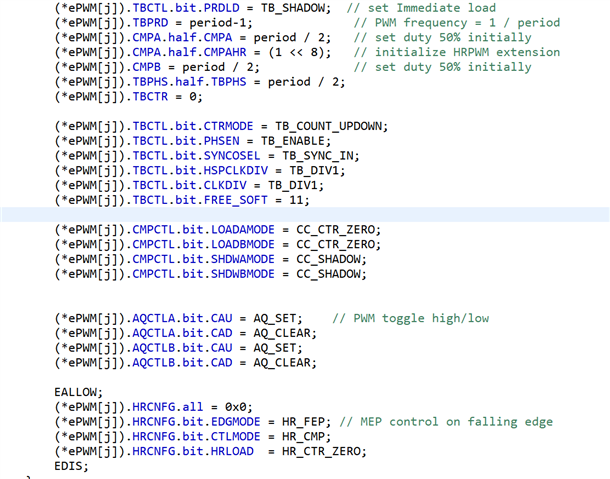This screenshot has width=610, height=479.
Task: Click AQCTLB.bit.CAD field
Action: tap(182, 363)
